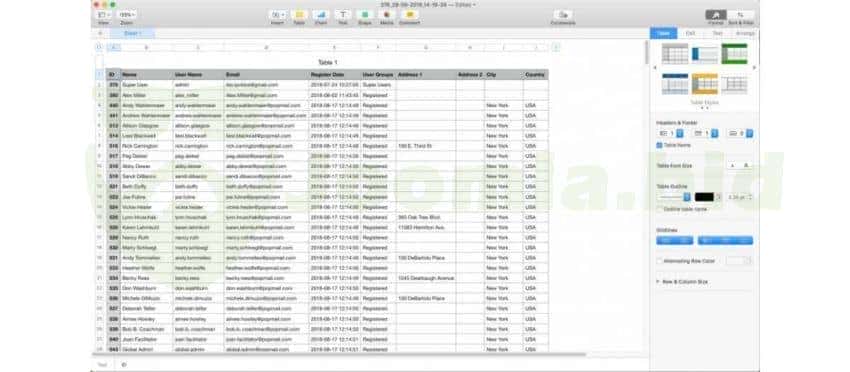This screenshot has width=850, height=372.
Task: Enable Alternating Row Color checkbox
Action: tap(659, 261)
